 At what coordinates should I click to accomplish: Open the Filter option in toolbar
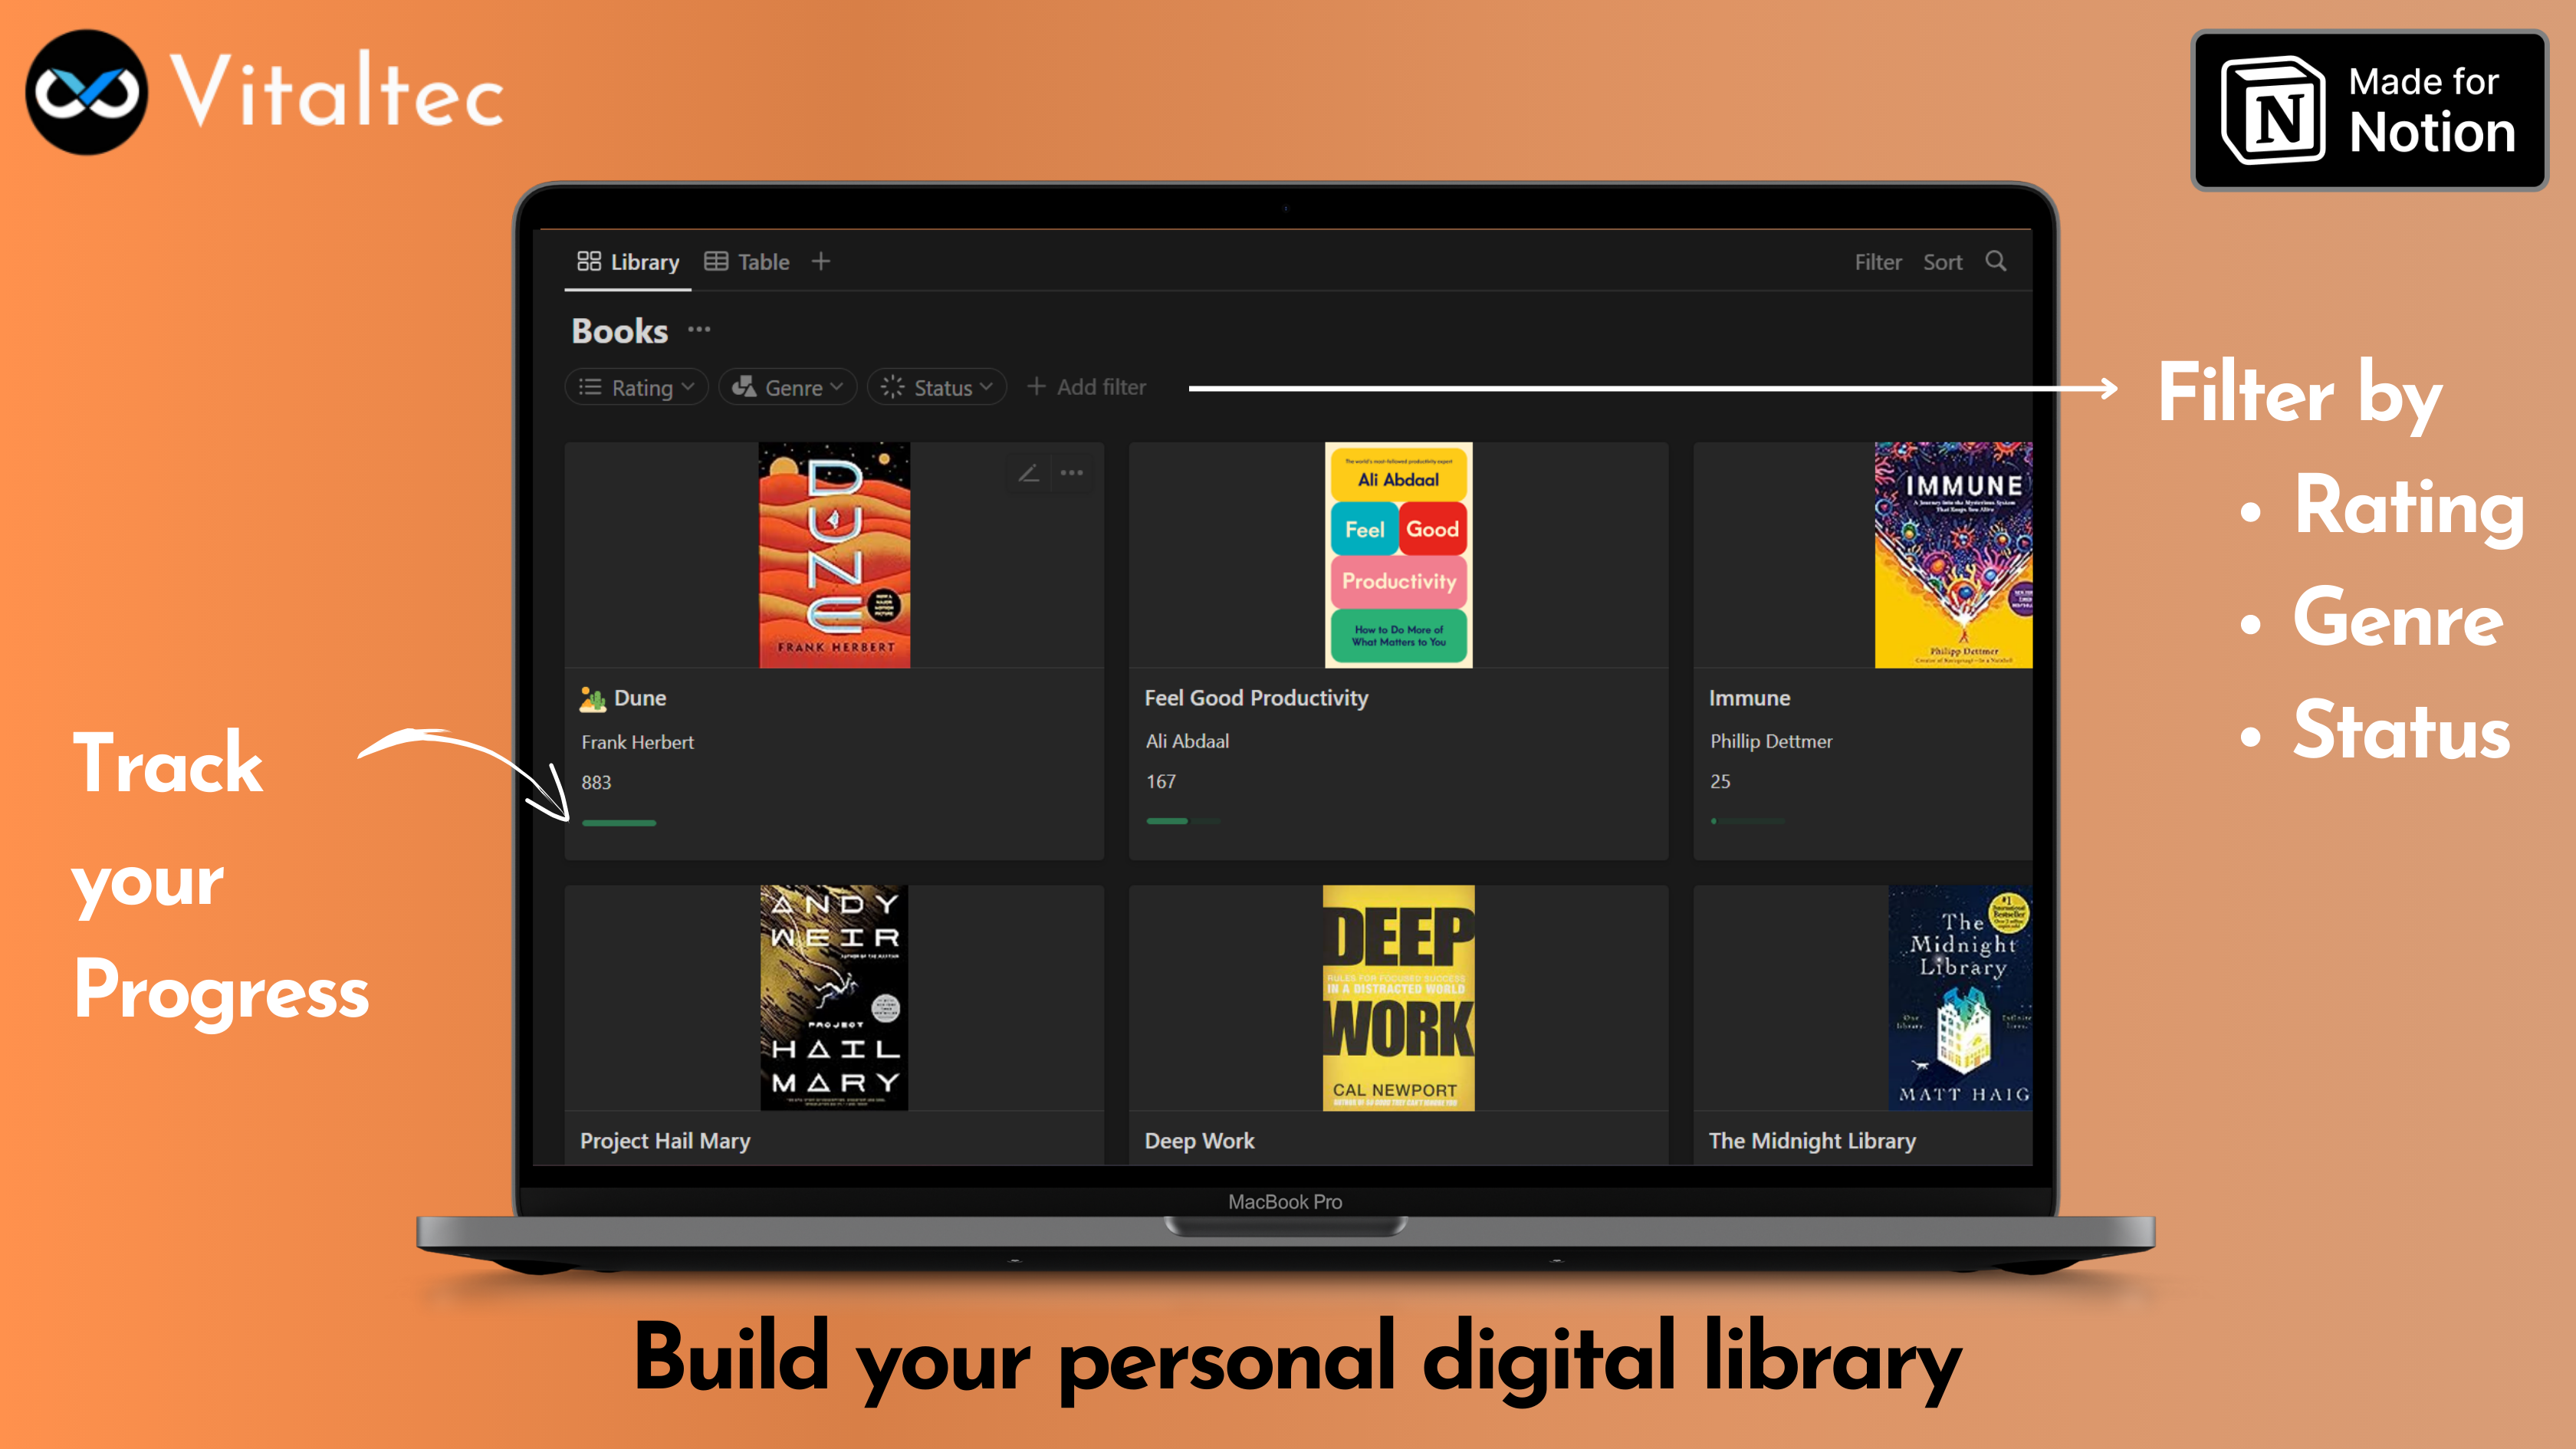[x=1877, y=262]
